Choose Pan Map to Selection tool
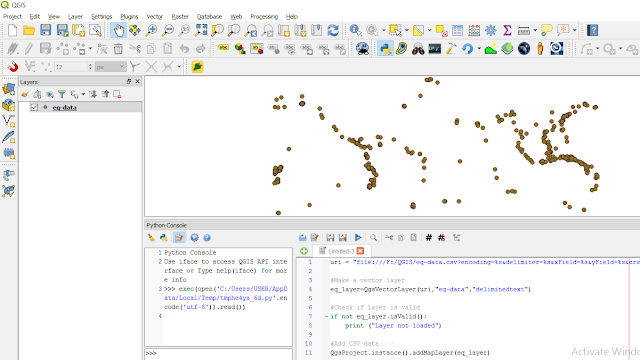The width and height of the screenshot is (640, 360). [135, 30]
